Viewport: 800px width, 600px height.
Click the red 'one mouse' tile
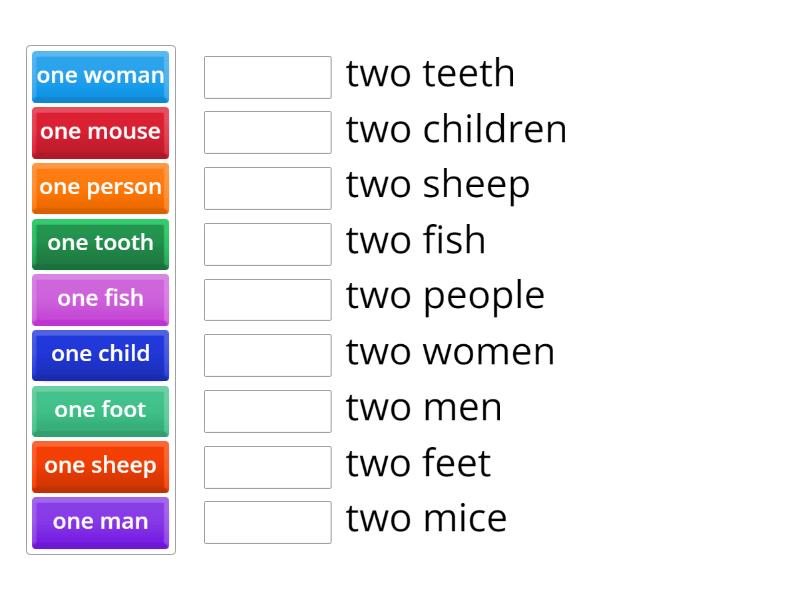point(100,132)
